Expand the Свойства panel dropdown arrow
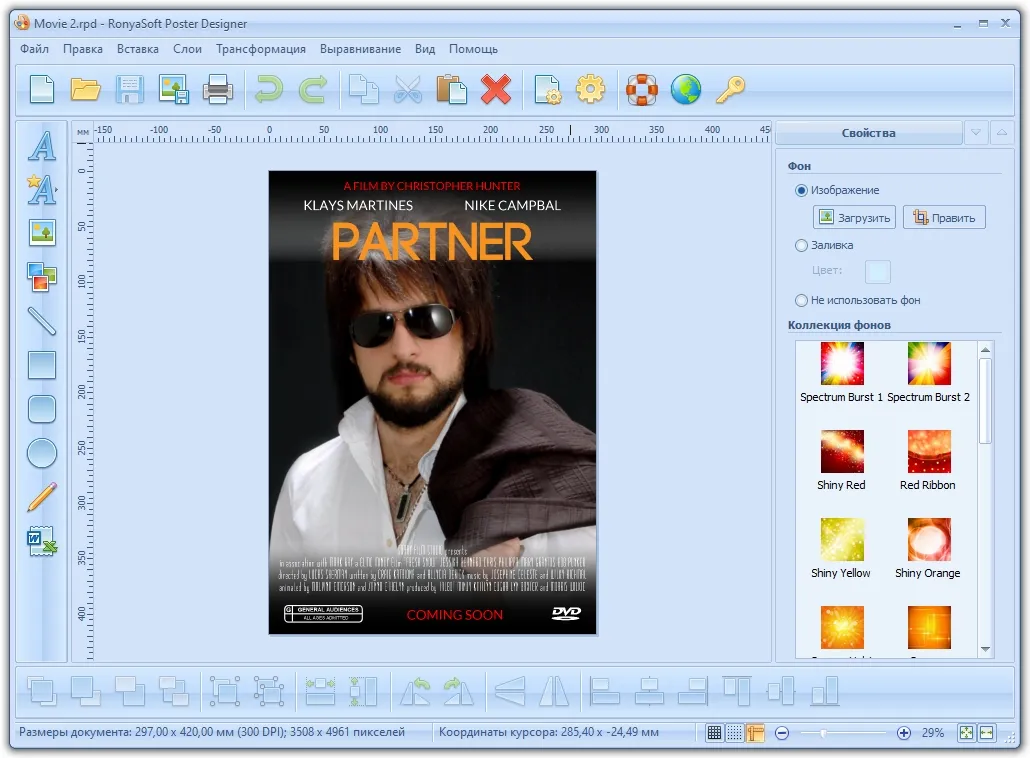This screenshot has width=1030, height=758. (x=975, y=133)
